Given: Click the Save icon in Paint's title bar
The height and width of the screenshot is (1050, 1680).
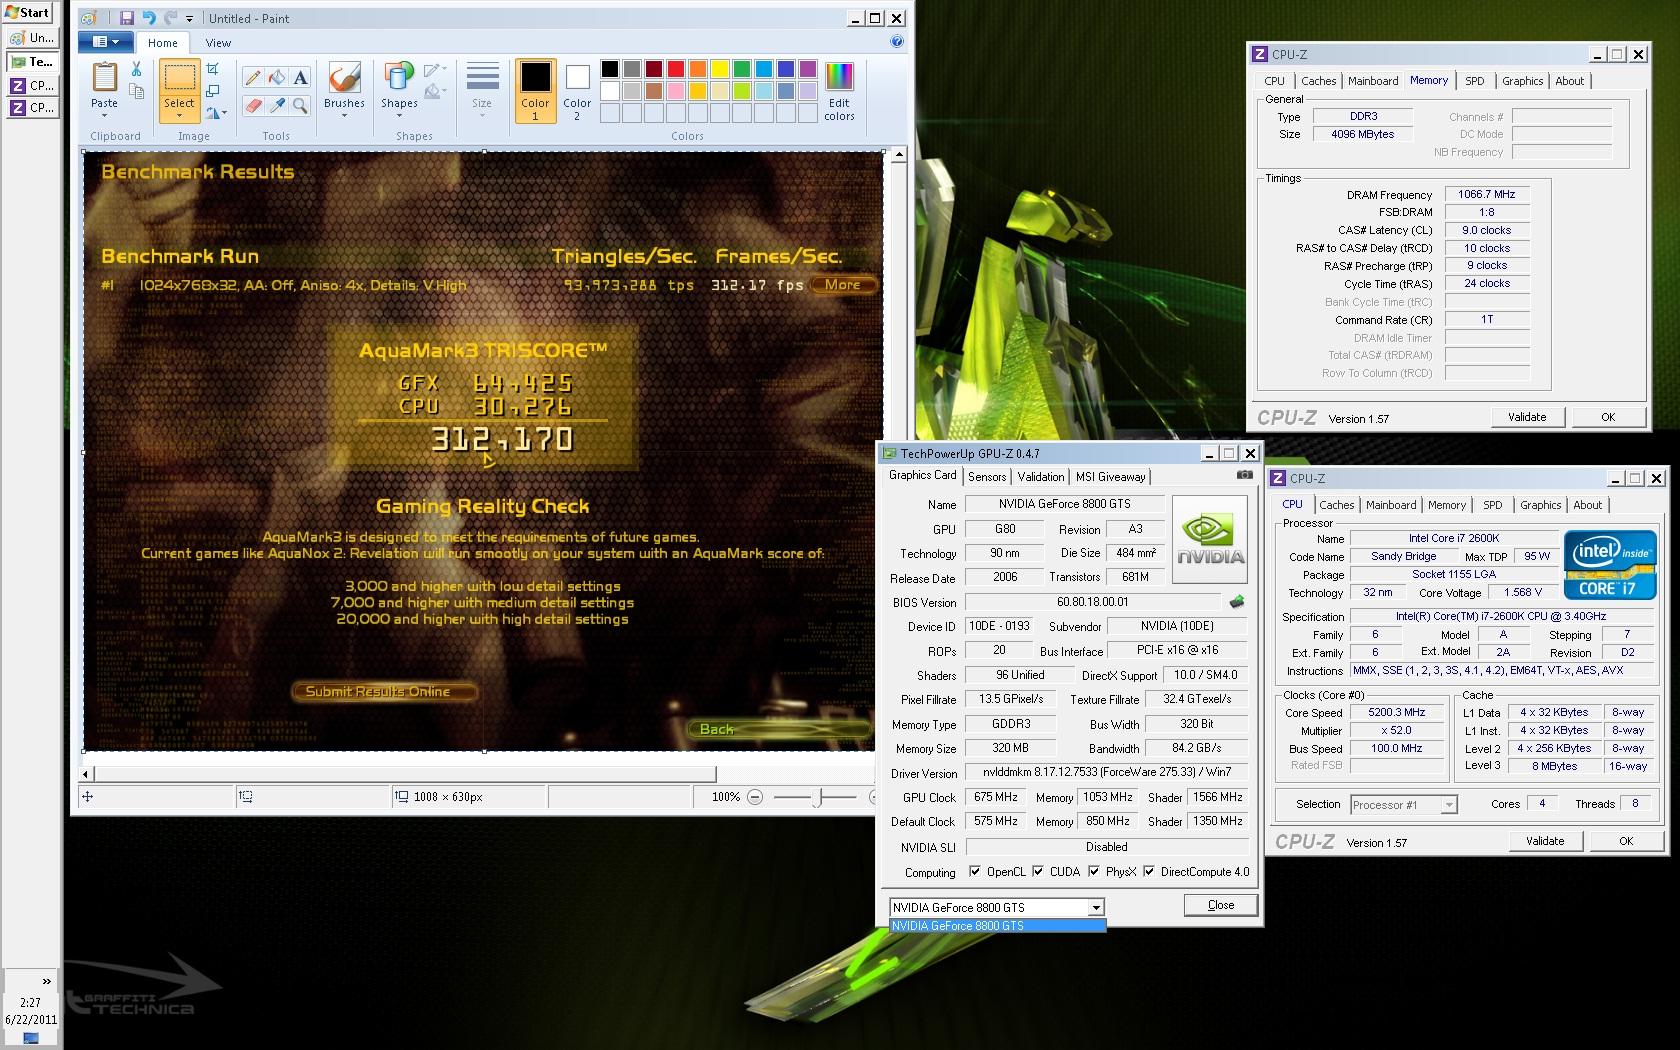Looking at the screenshot, I should tap(127, 18).
